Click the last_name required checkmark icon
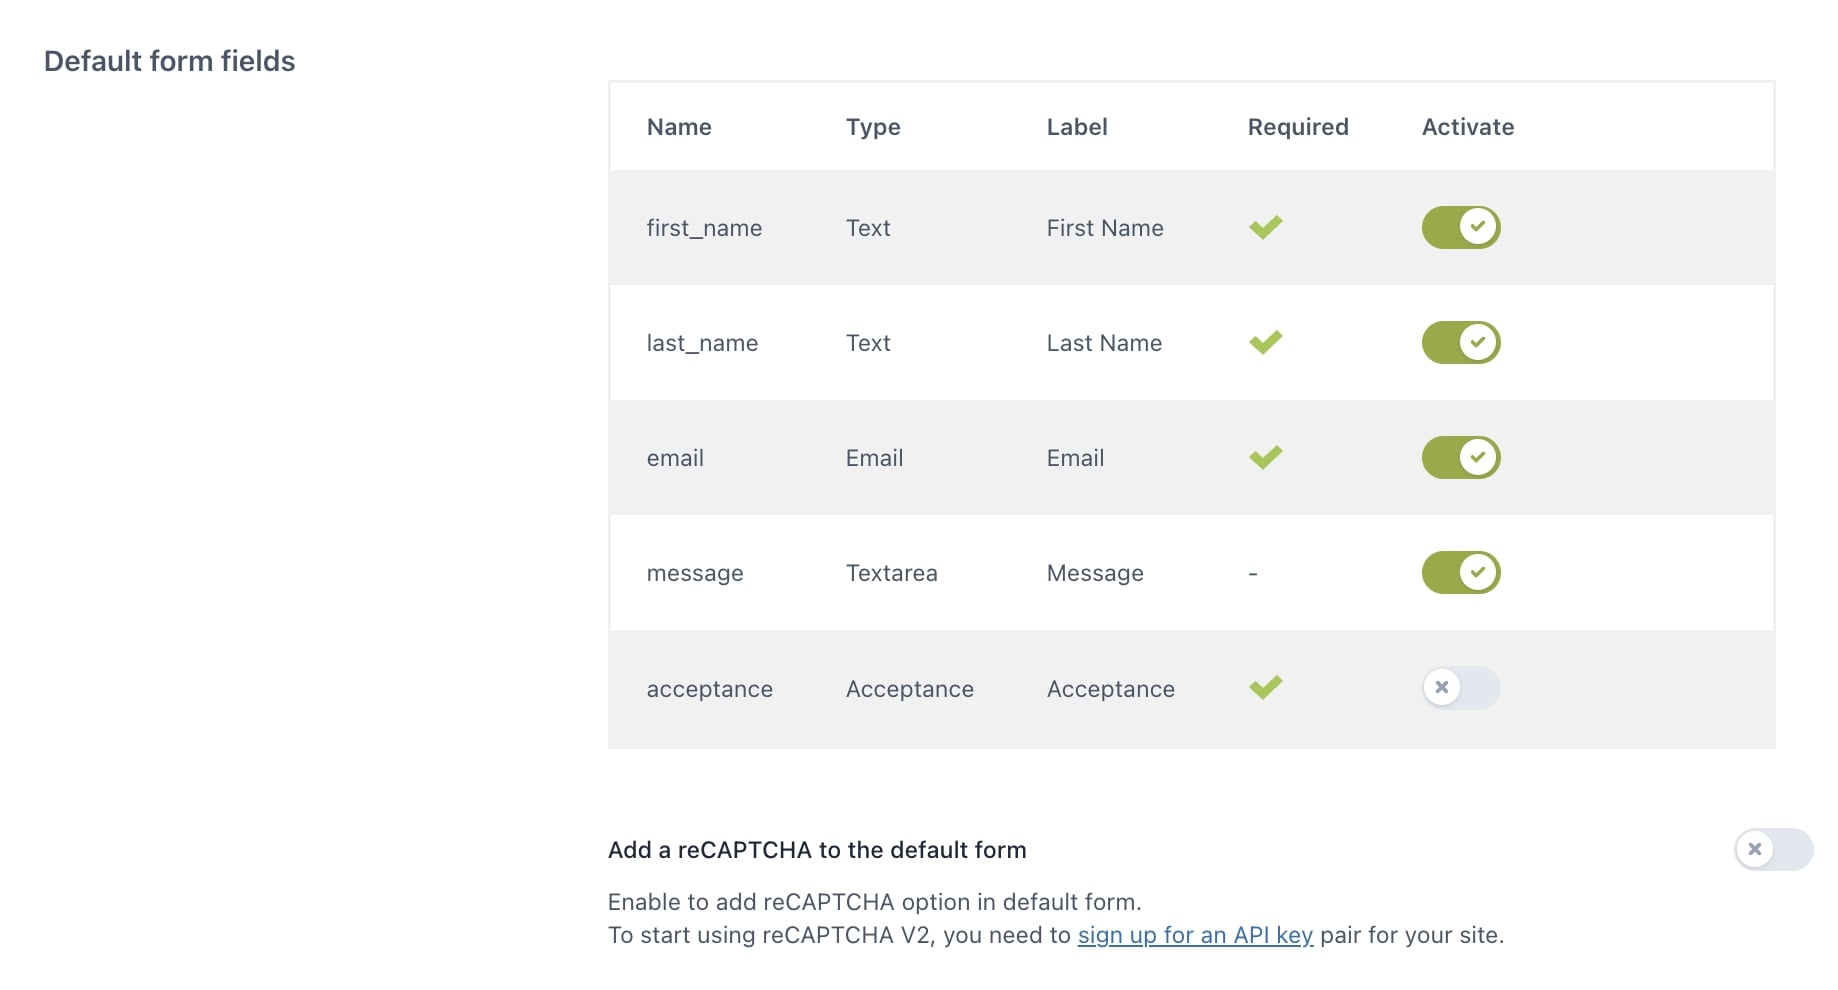The width and height of the screenshot is (1838, 990). [x=1265, y=343]
